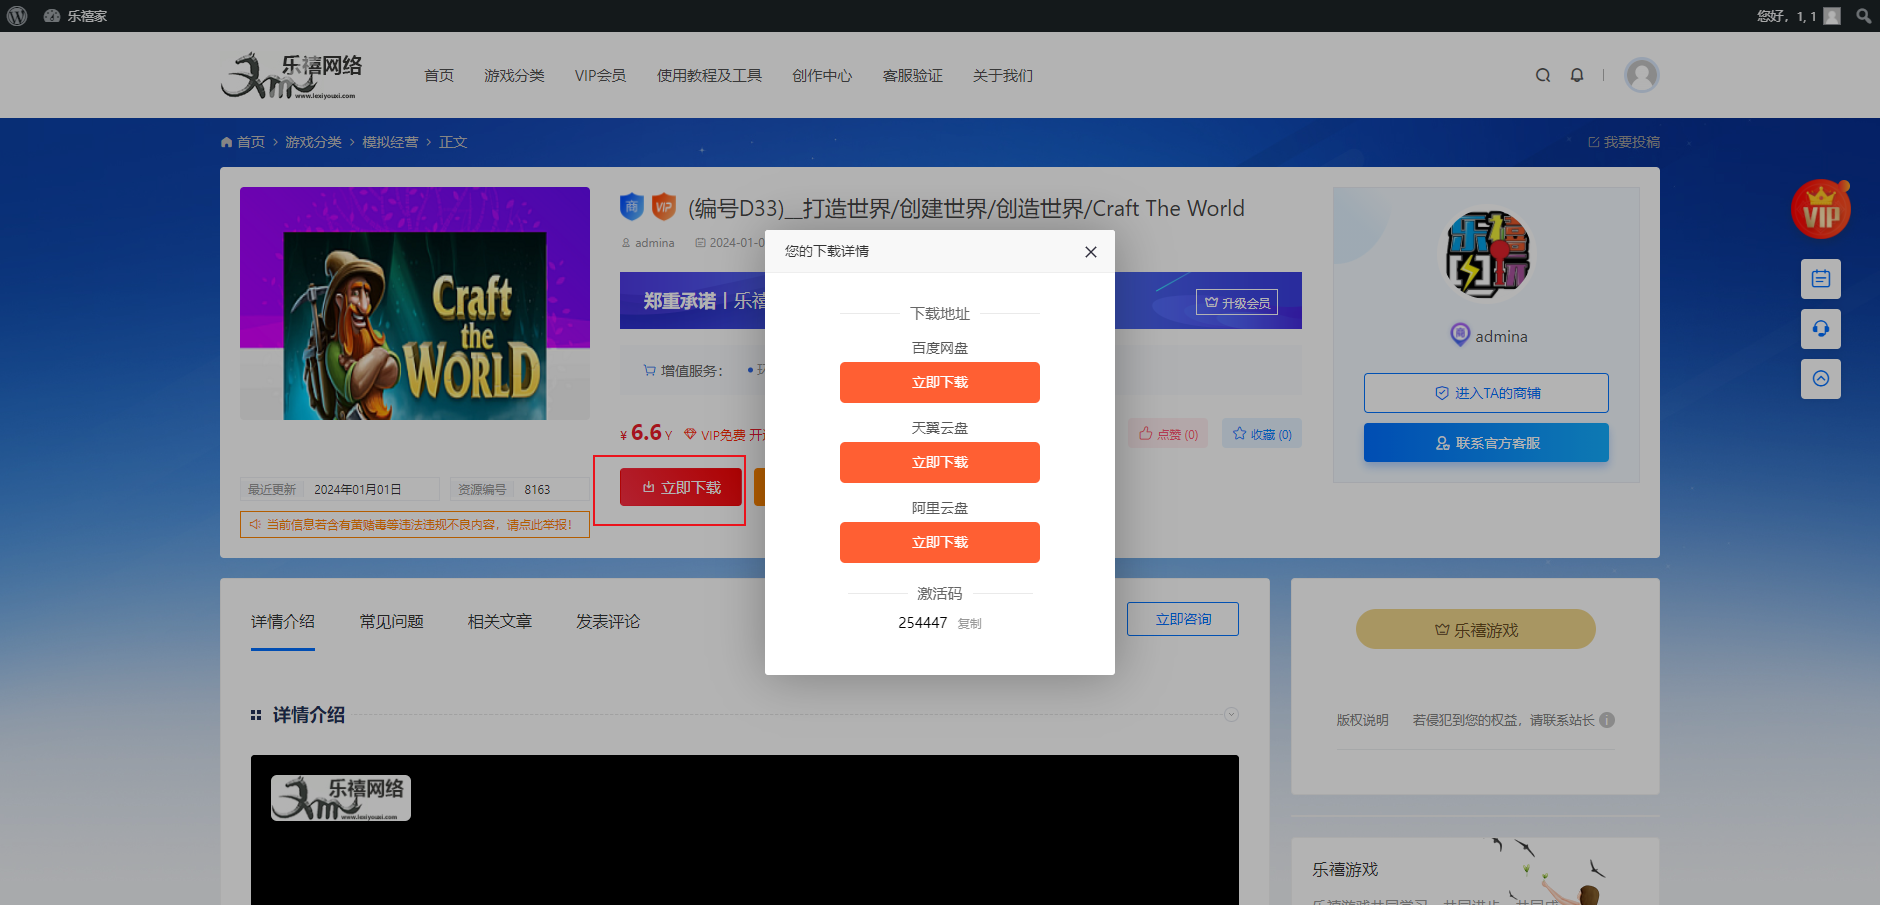Image resolution: width=1880 pixels, height=905 pixels.
Task: Select activation code 254447 text
Action: 922,623
